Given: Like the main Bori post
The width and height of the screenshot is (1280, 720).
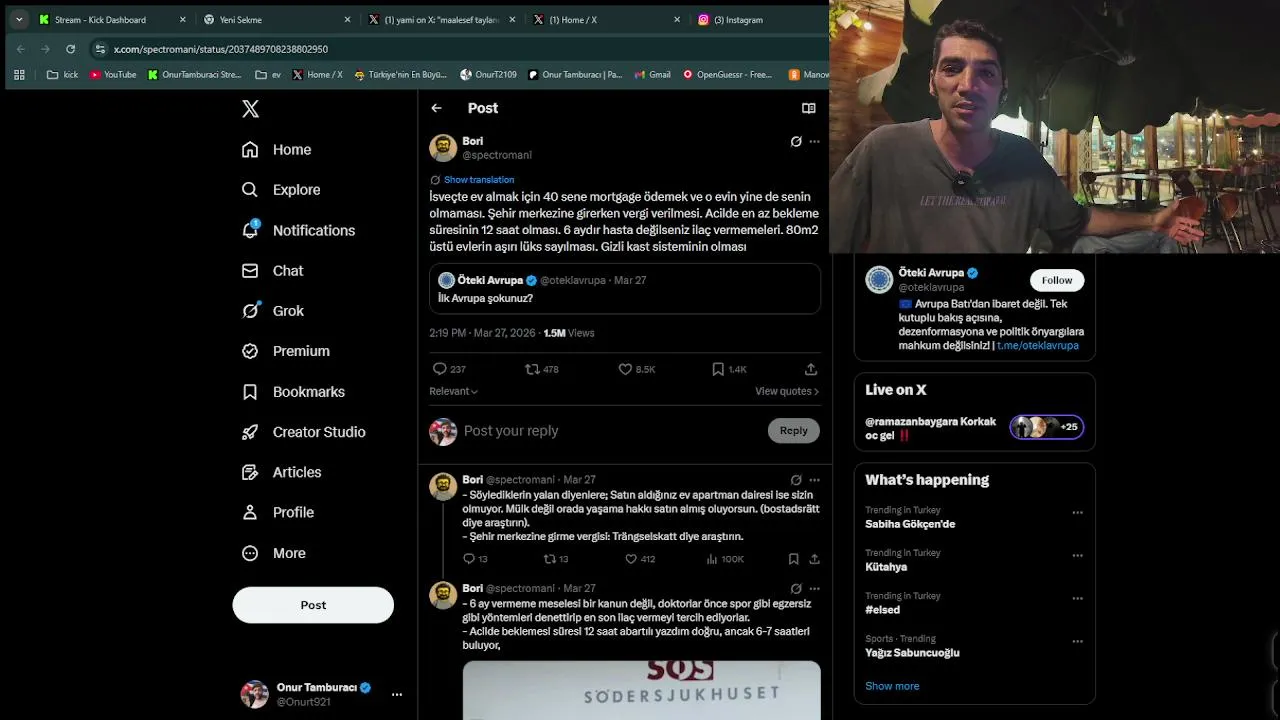Looking at the screenshot, I should pos(637,369).
